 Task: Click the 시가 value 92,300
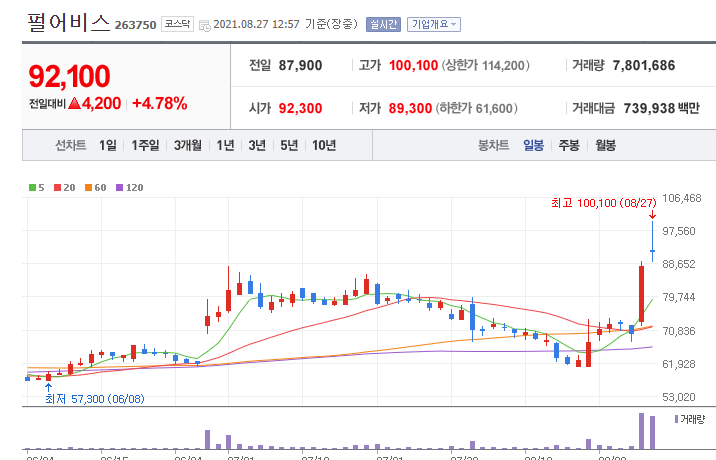click(x=300, y=108)
